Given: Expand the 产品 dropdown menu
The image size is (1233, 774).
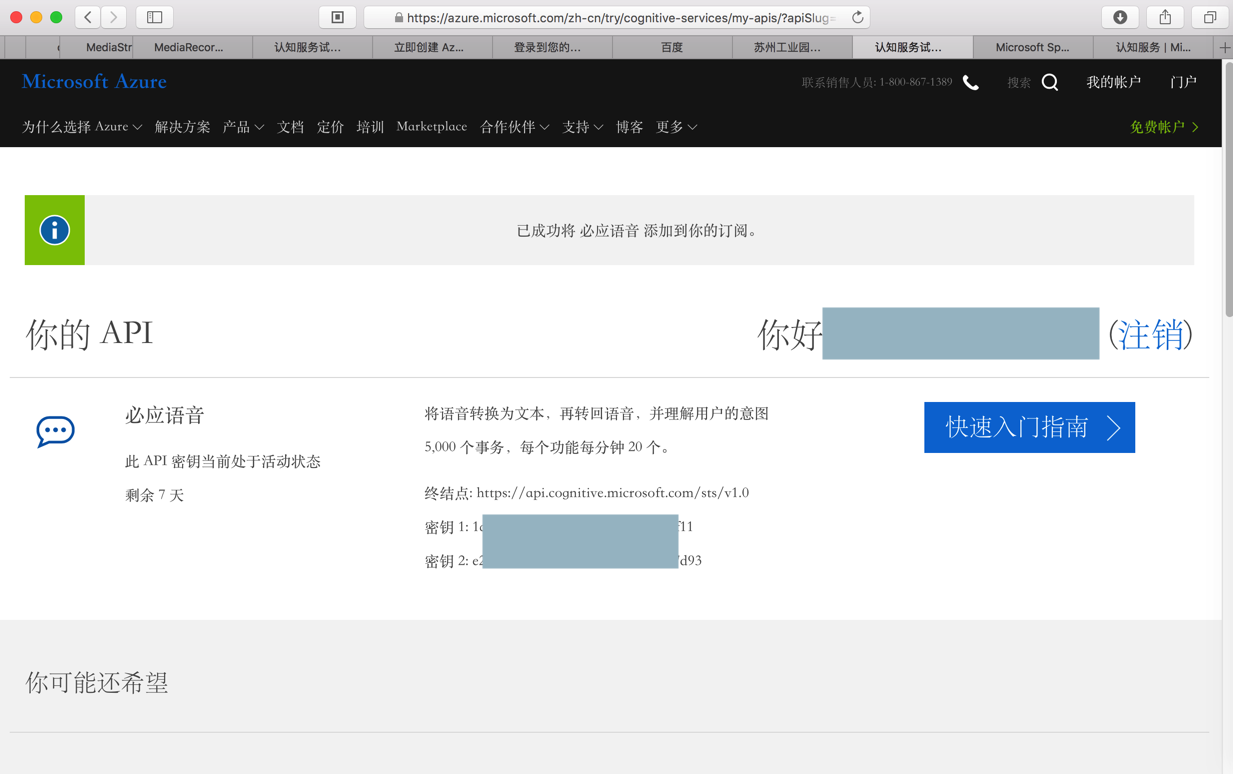Looking at the screenshot, I should [x=243, y=127].
